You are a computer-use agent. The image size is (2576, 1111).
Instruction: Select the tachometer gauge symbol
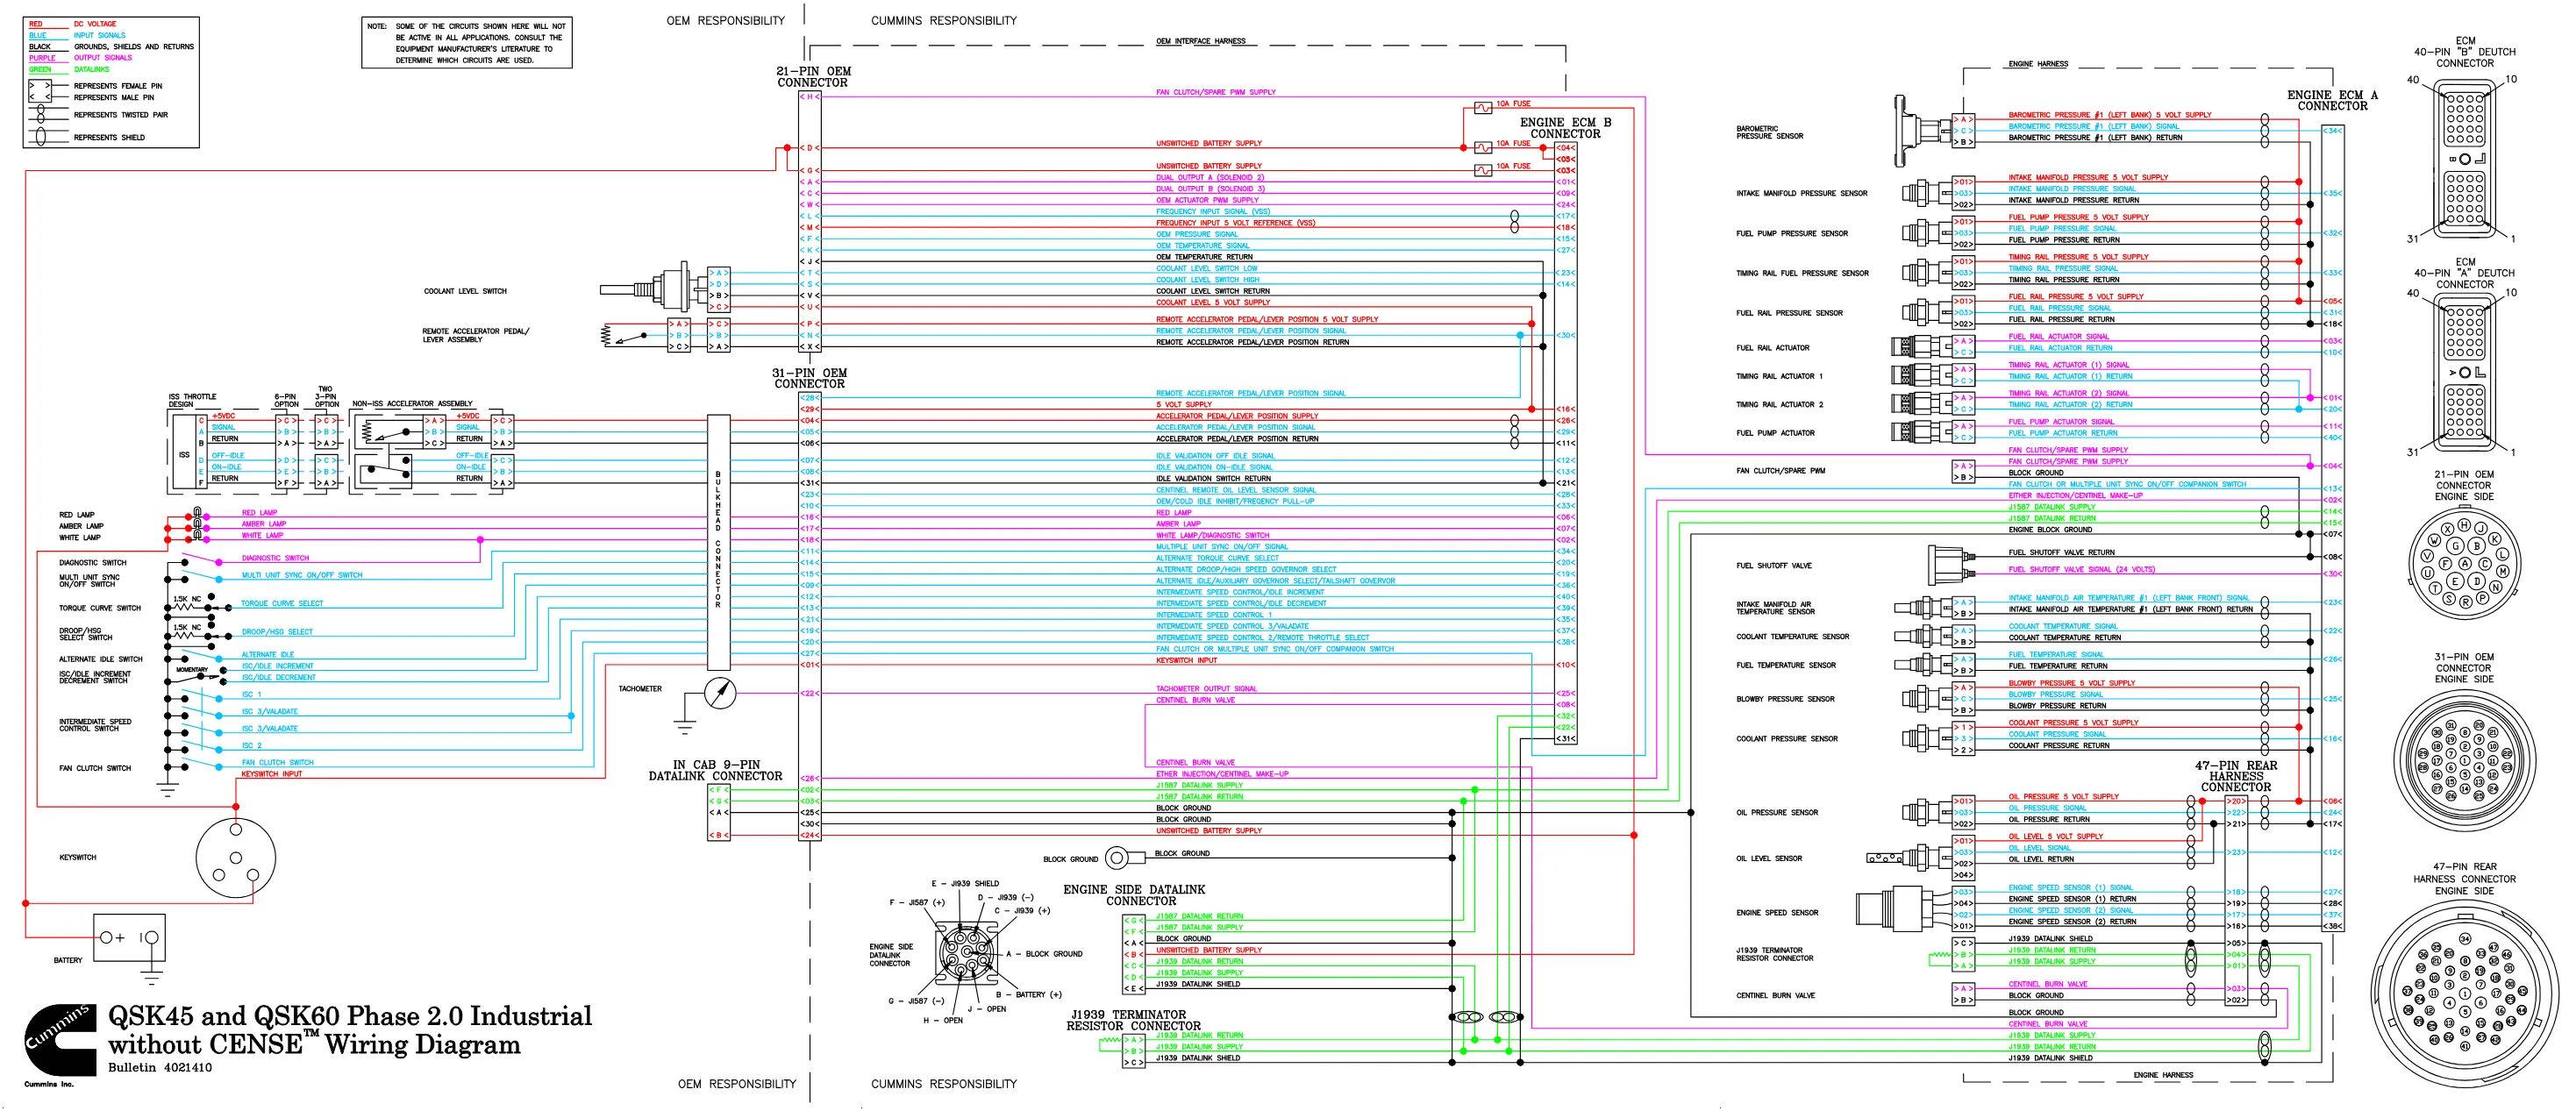click(719, 692)
